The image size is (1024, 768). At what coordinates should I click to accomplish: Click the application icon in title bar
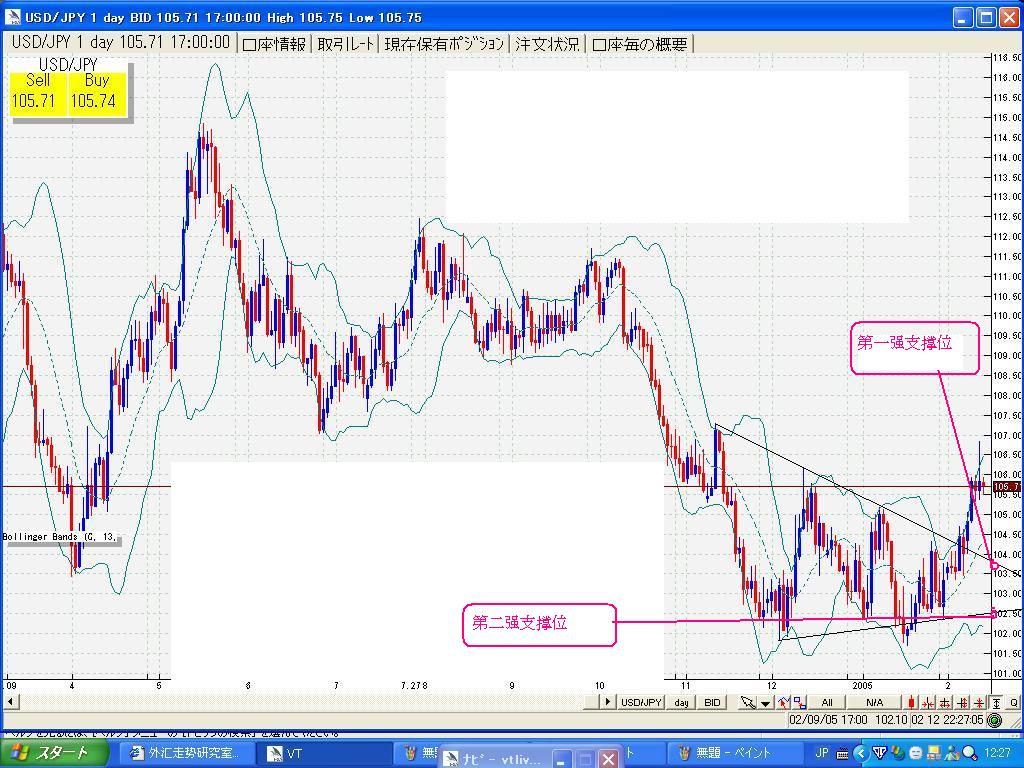coord(12,17)
